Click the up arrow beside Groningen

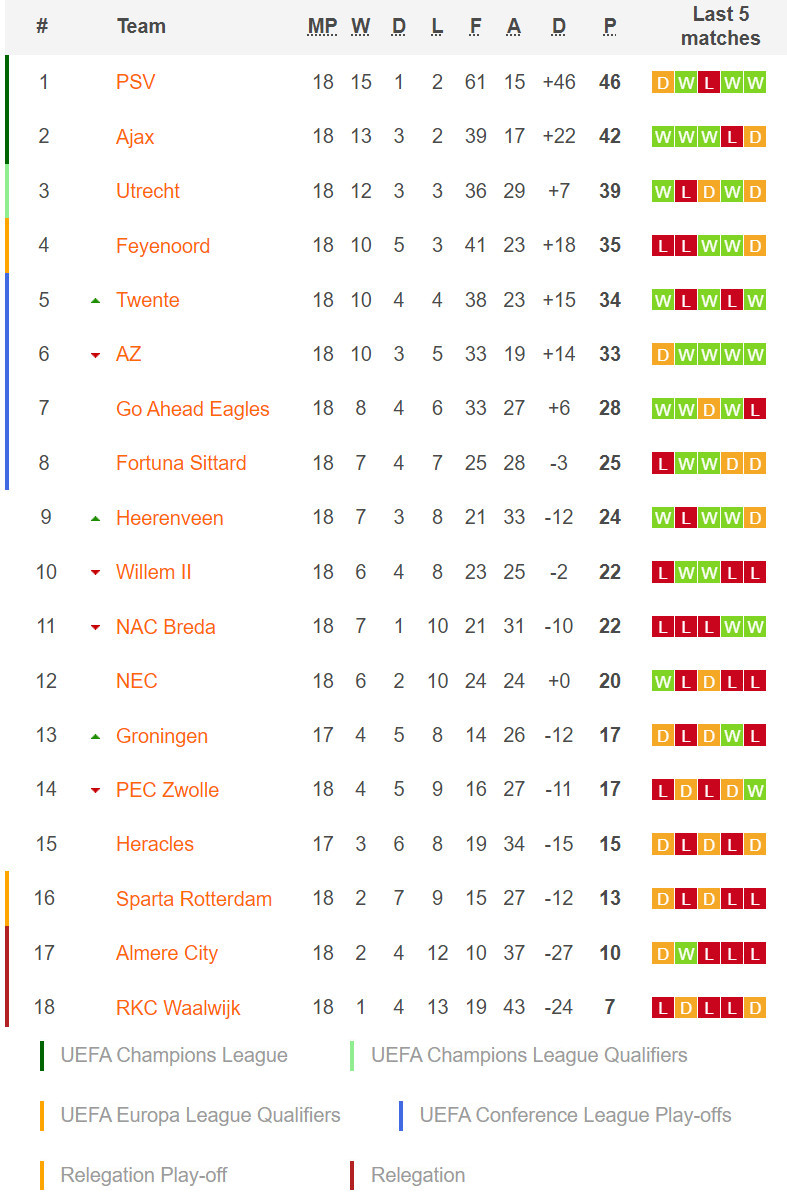point(96,736)
